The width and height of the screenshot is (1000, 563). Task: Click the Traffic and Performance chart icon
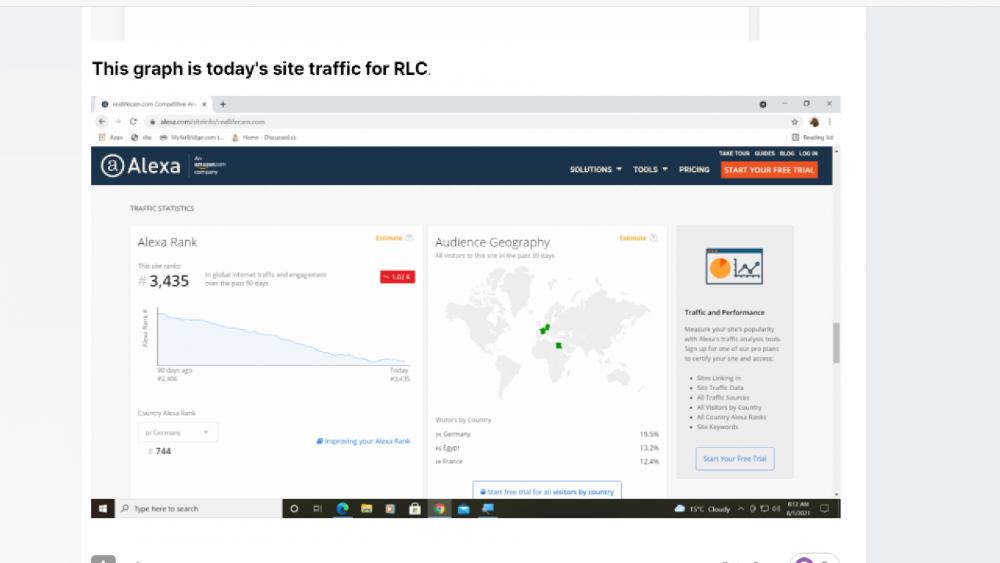[734, 267]
